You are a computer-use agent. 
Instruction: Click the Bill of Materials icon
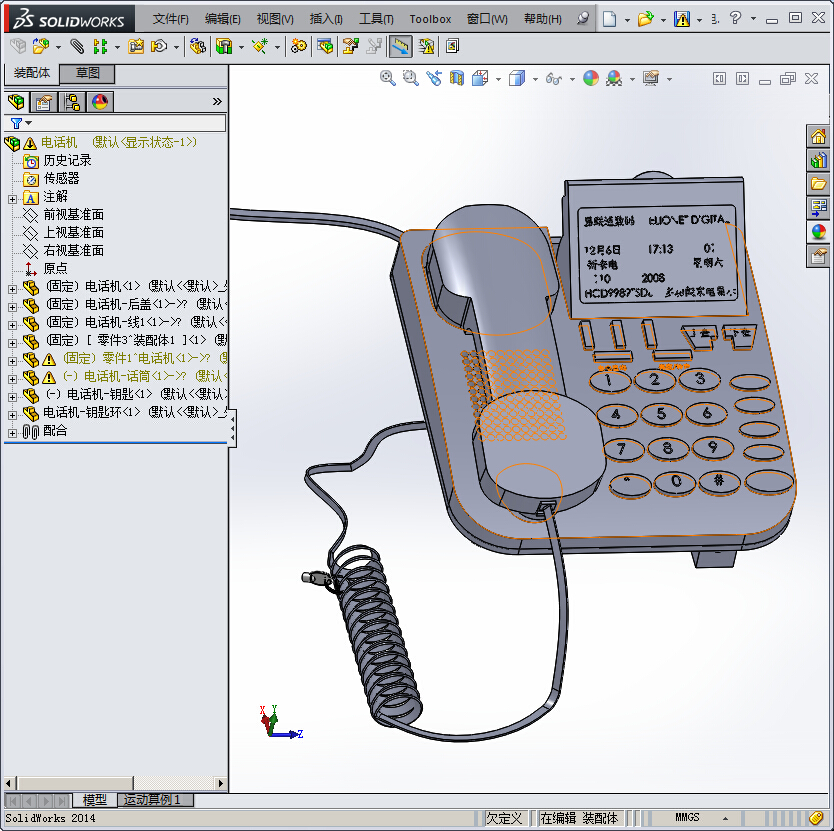325,46
